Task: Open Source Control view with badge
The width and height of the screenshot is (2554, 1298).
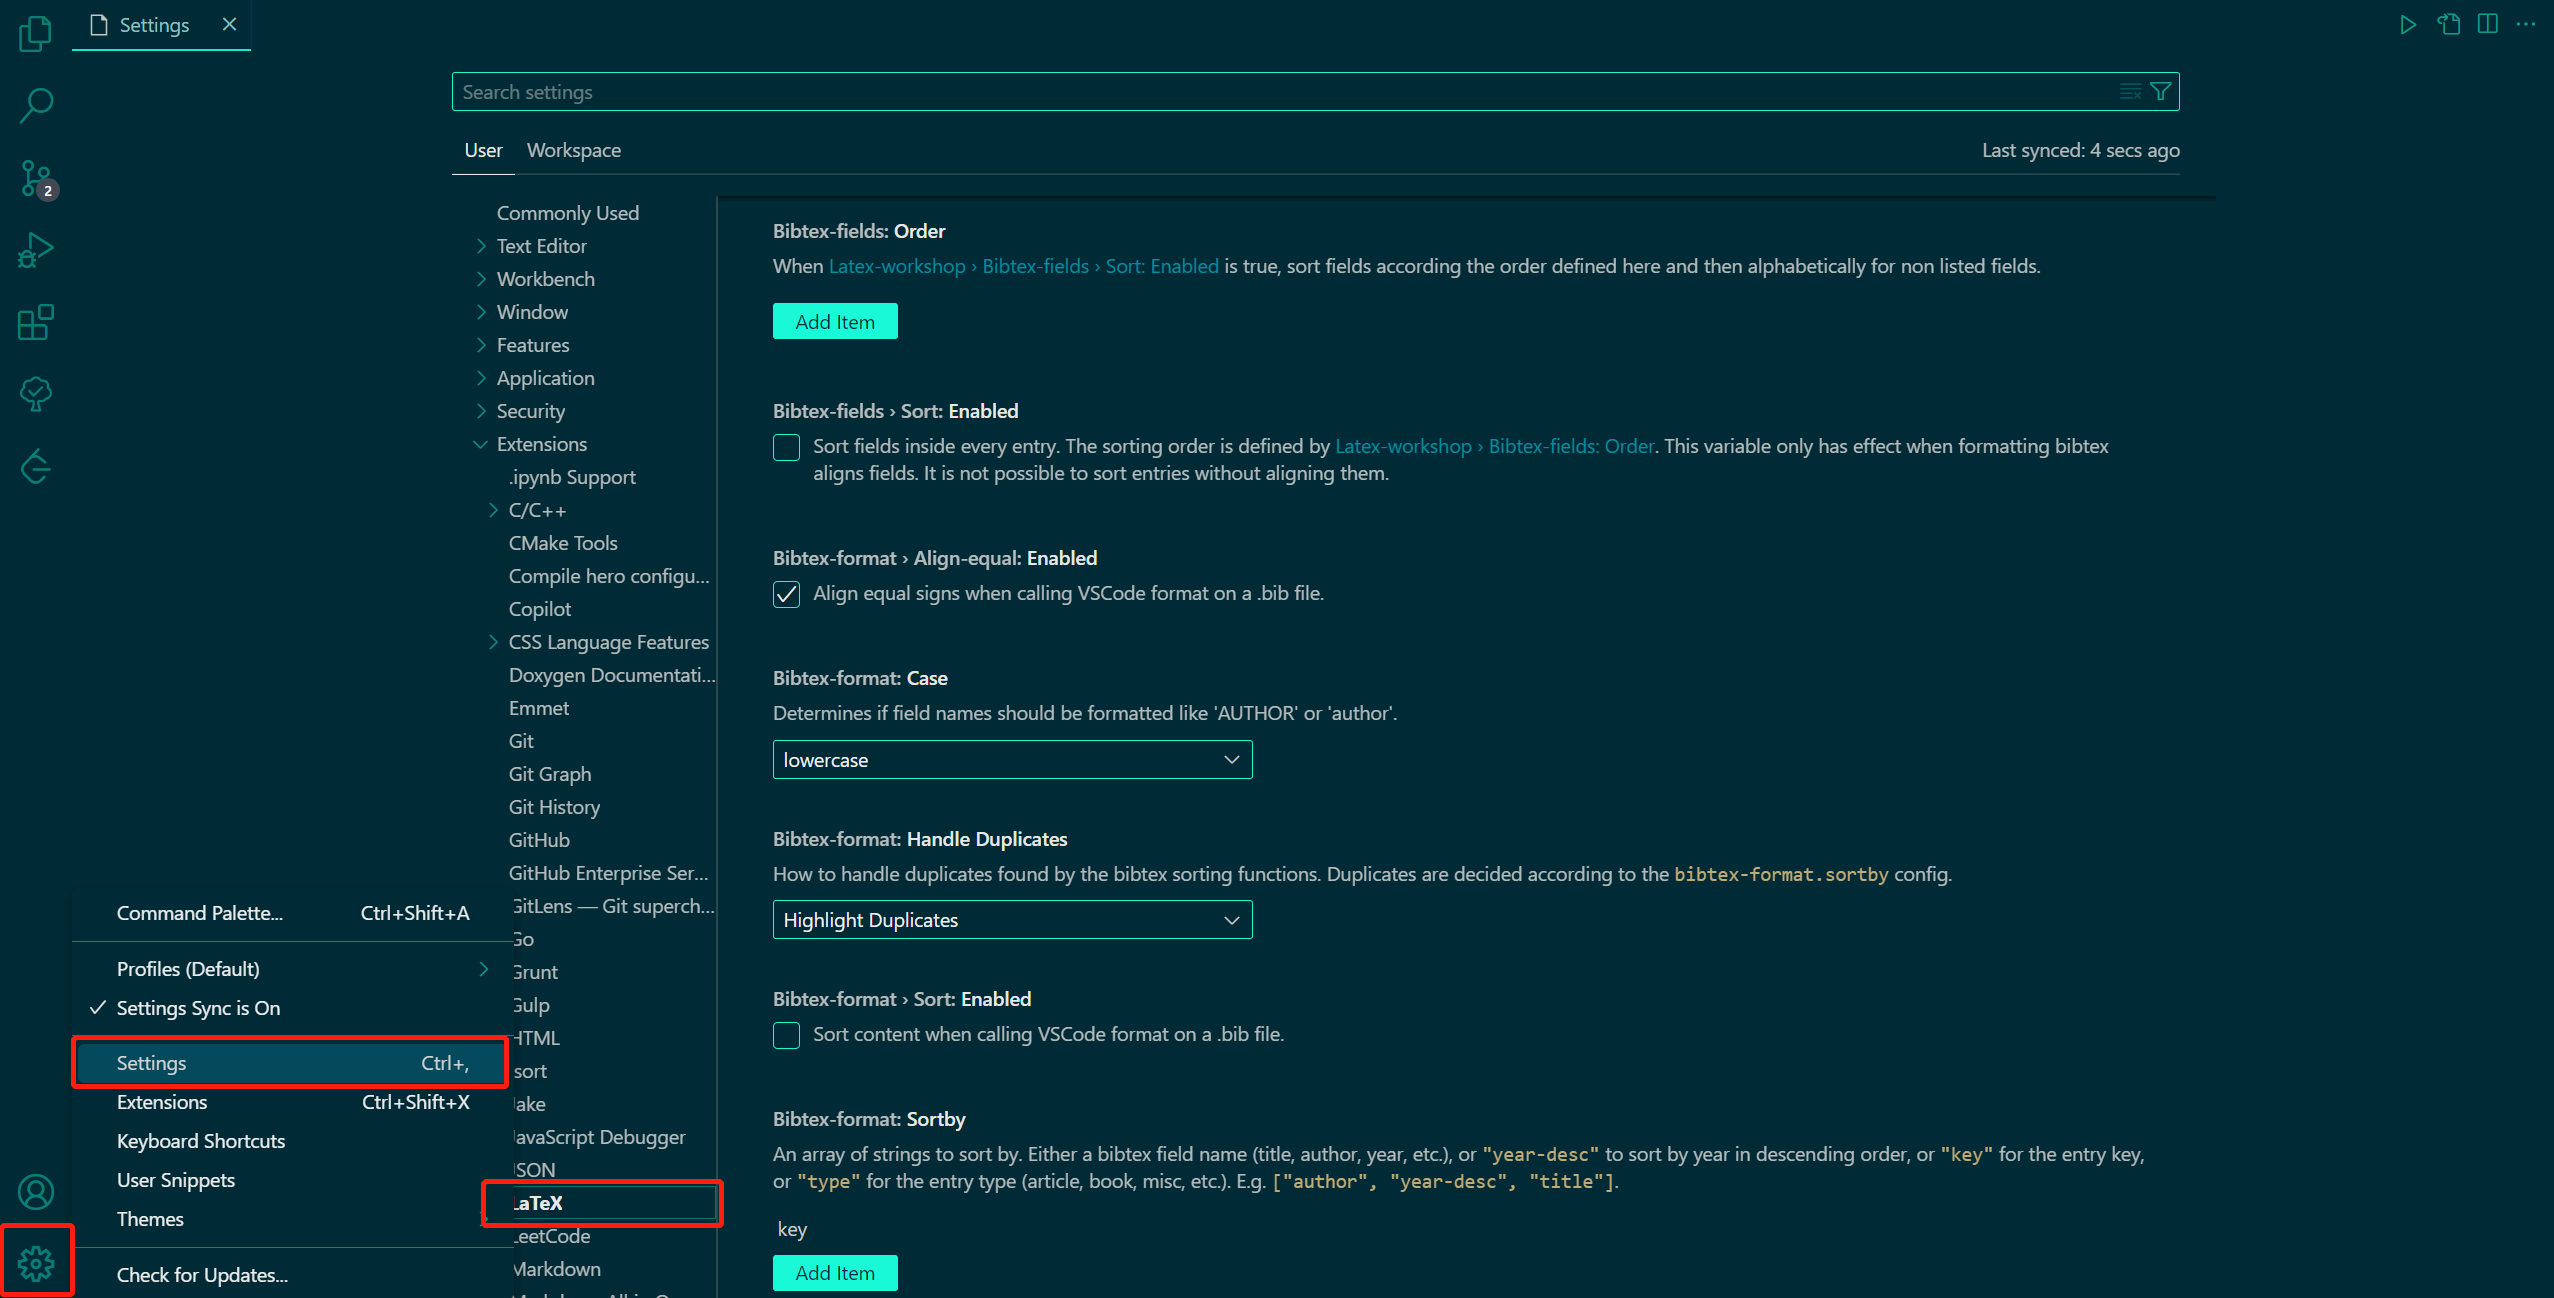Action: [x=35, y=178]
